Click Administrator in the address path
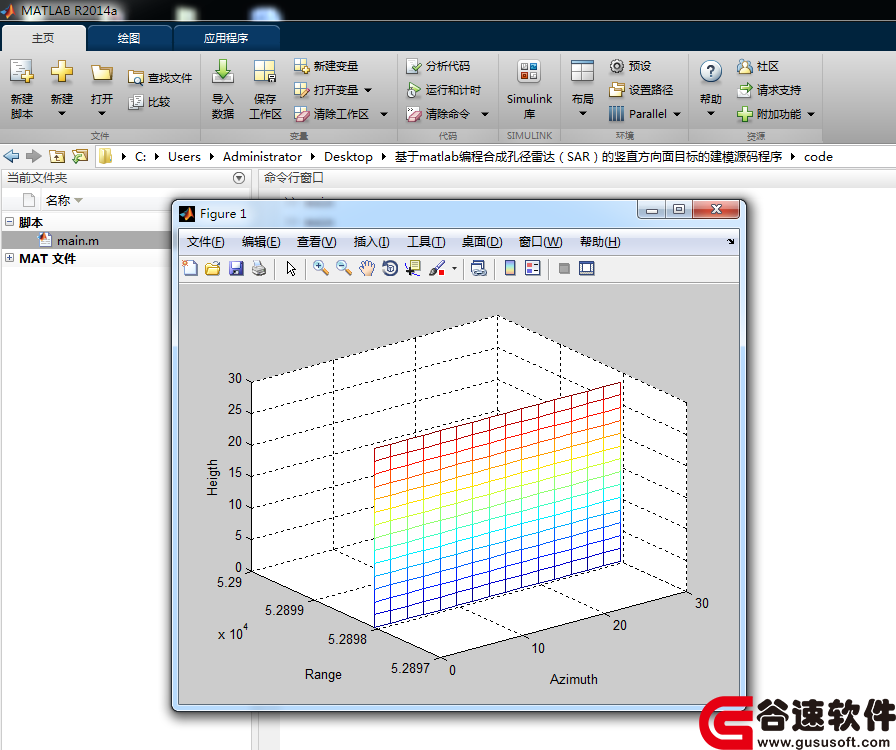Screen dimensions: 896x750 (262, 157)
